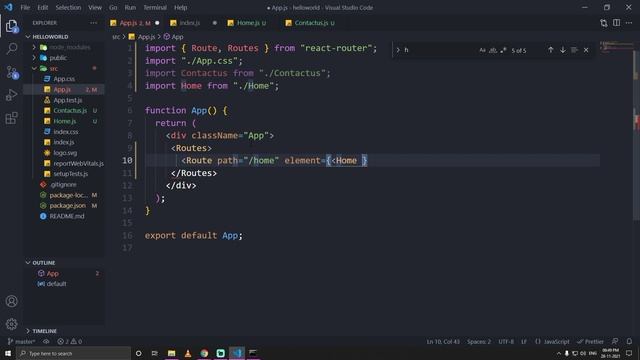Open notifications bell in status bar

click(x=629, y=342)
